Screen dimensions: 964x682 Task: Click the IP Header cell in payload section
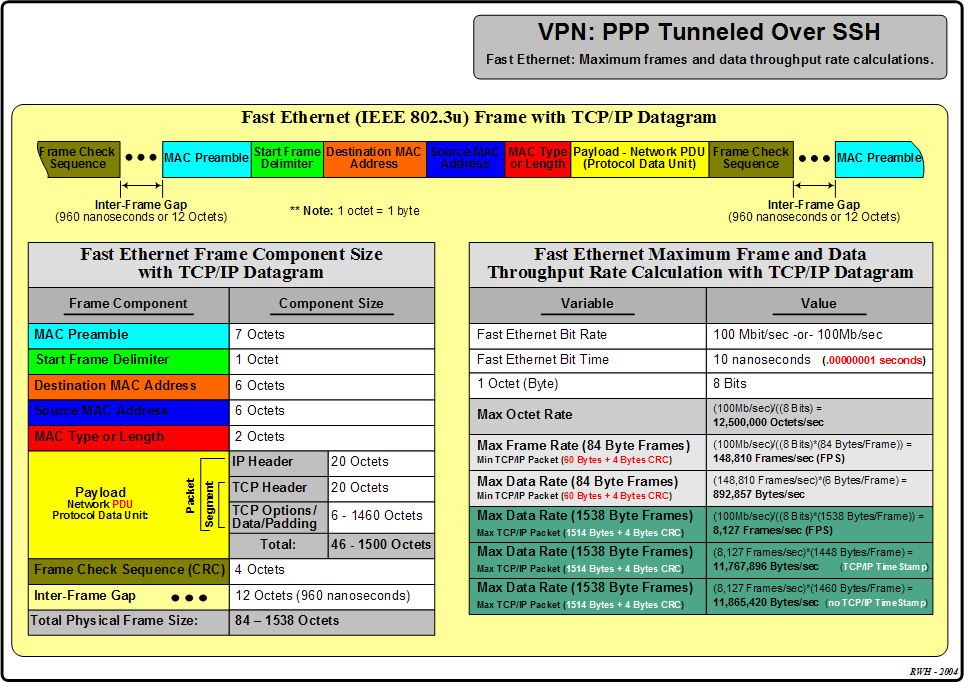click(x=278, y=462)
